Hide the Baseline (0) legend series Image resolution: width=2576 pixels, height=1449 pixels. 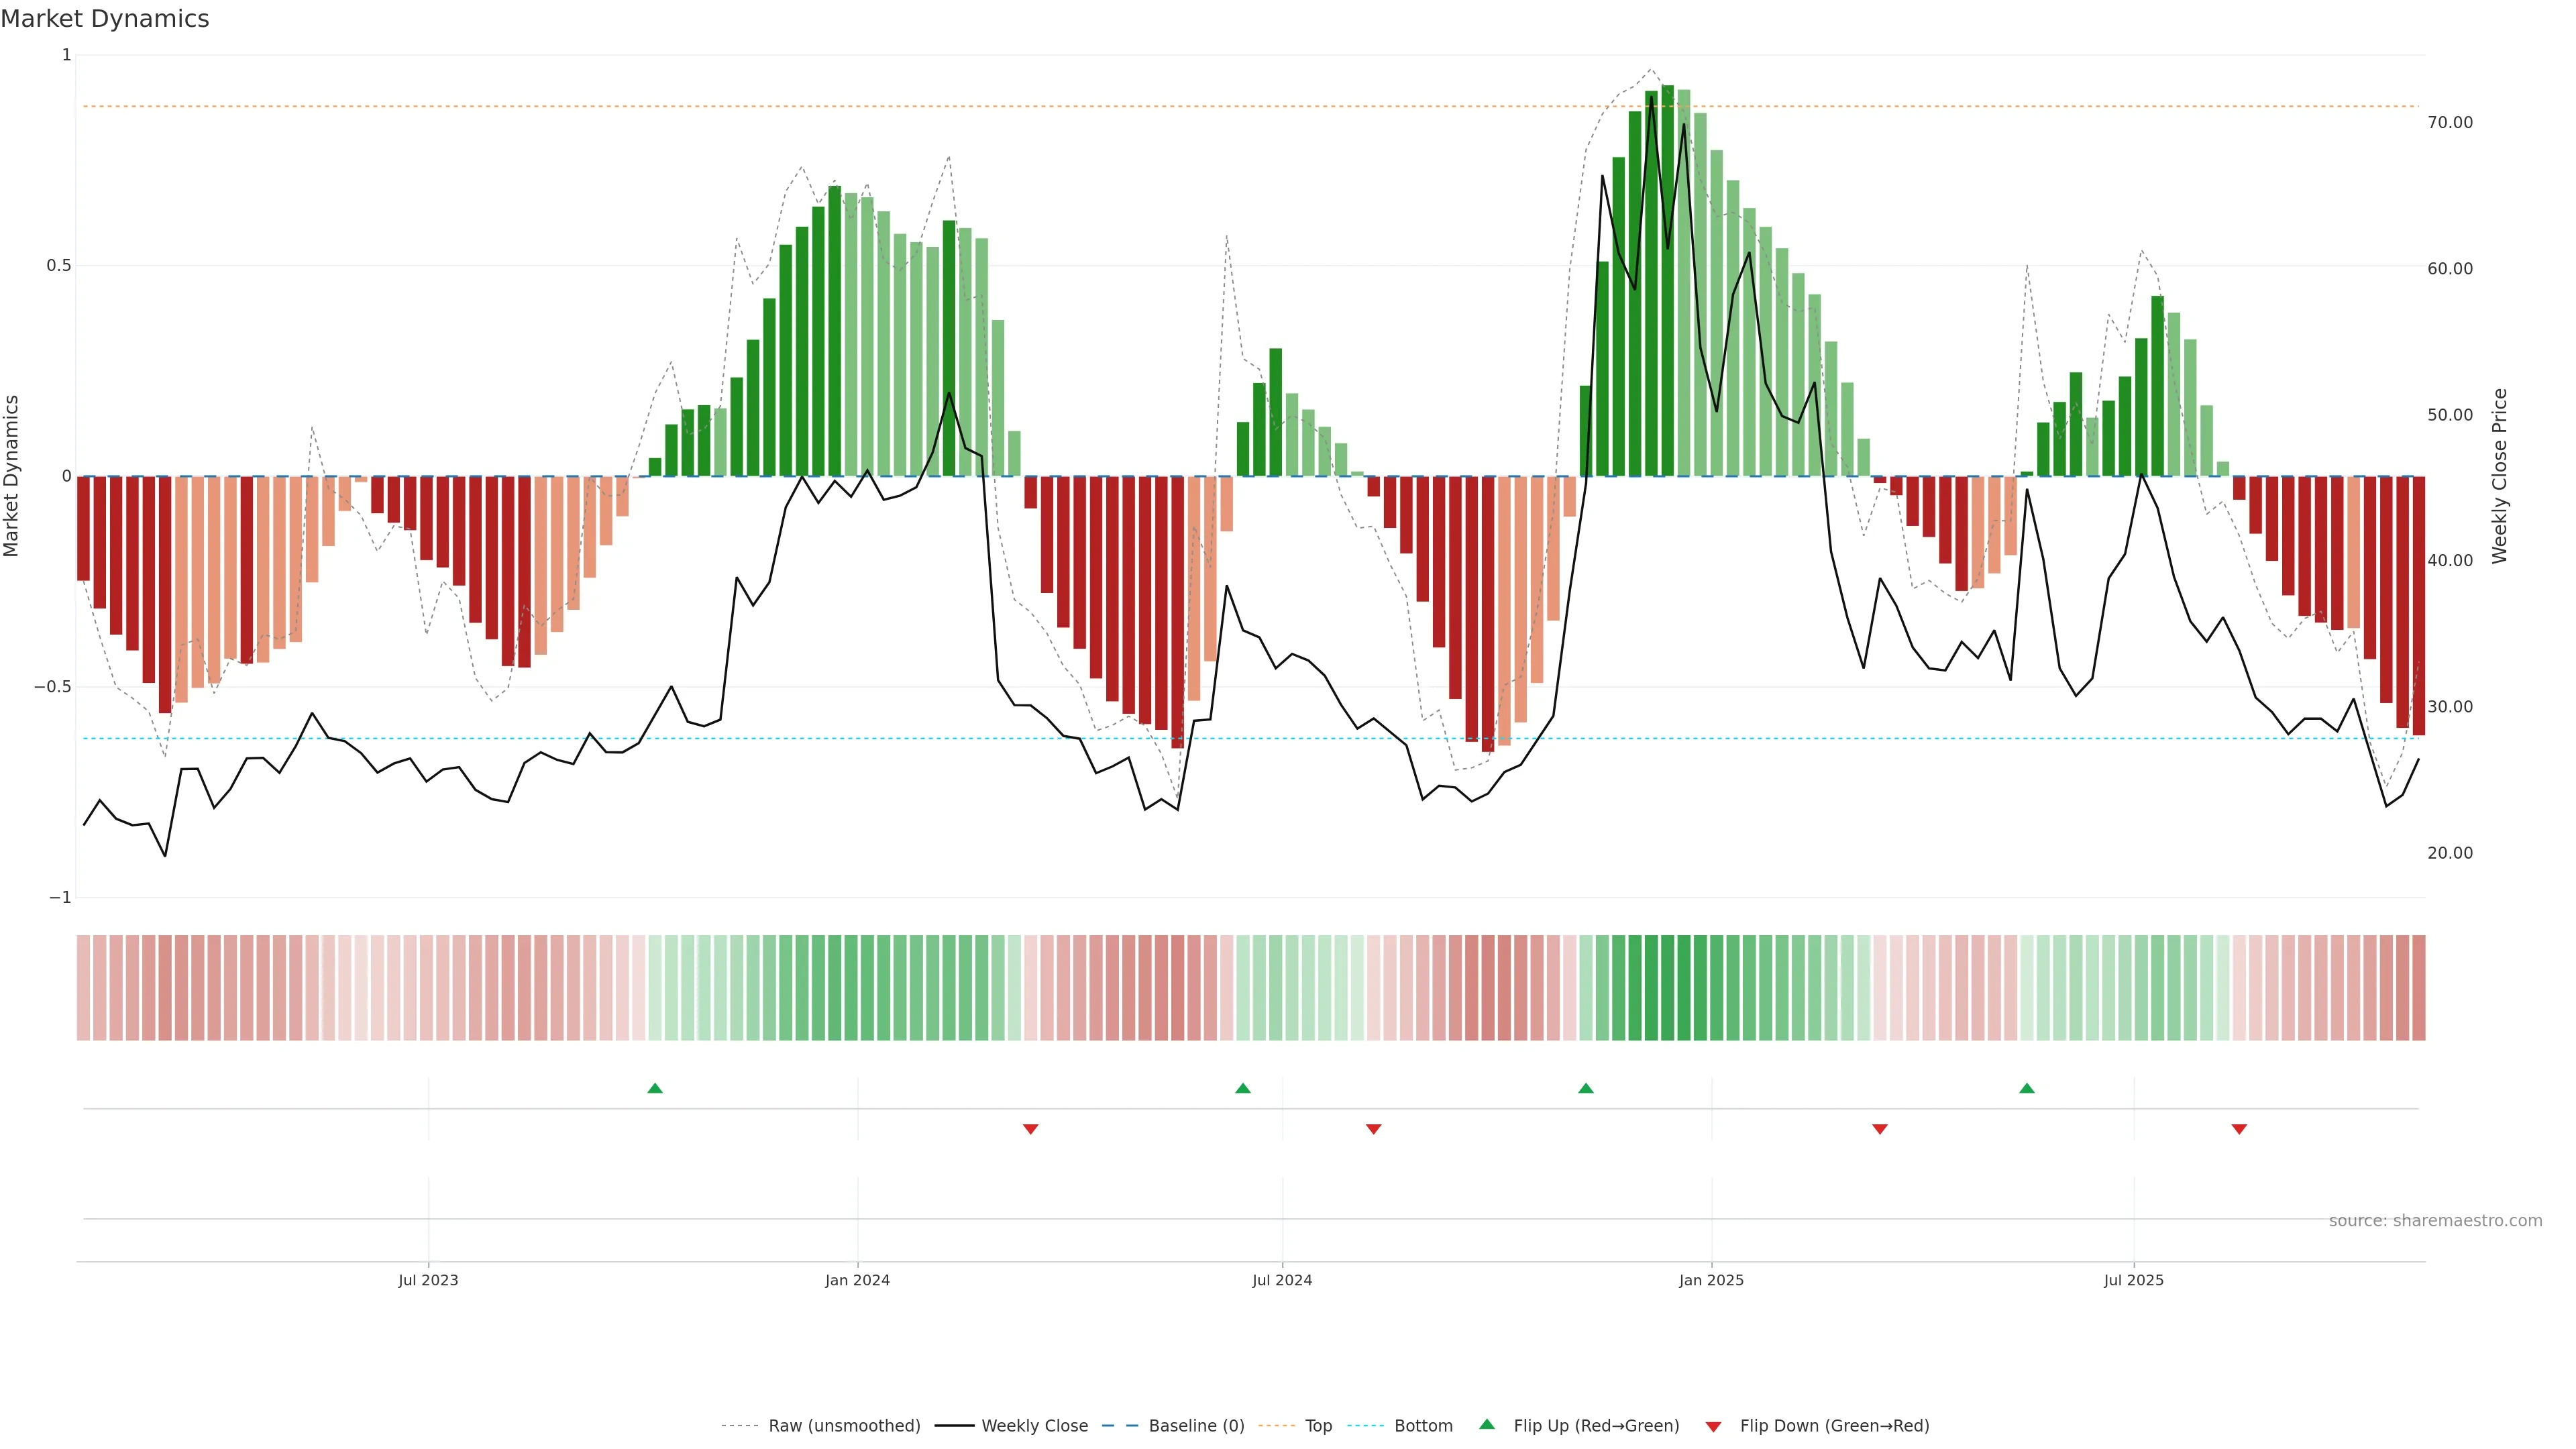pos(1196,1426)
